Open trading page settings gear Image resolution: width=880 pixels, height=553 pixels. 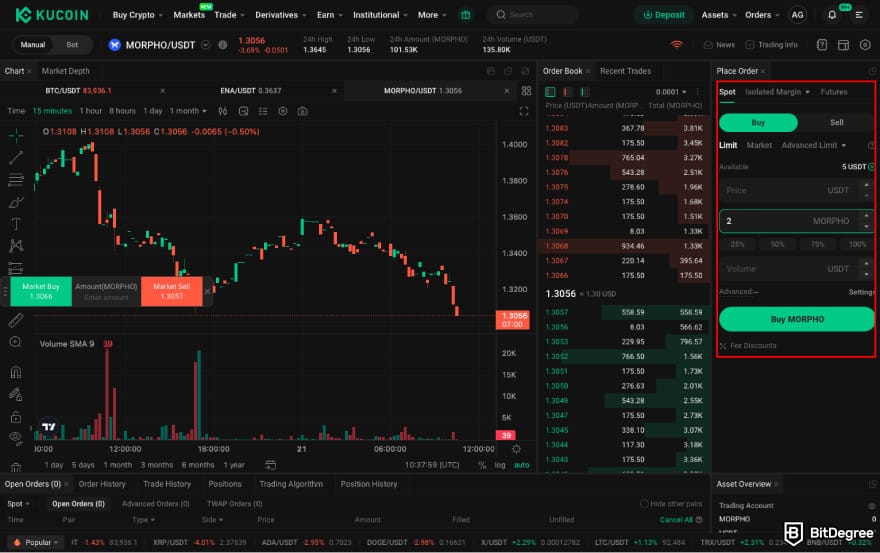coord(865,45)
